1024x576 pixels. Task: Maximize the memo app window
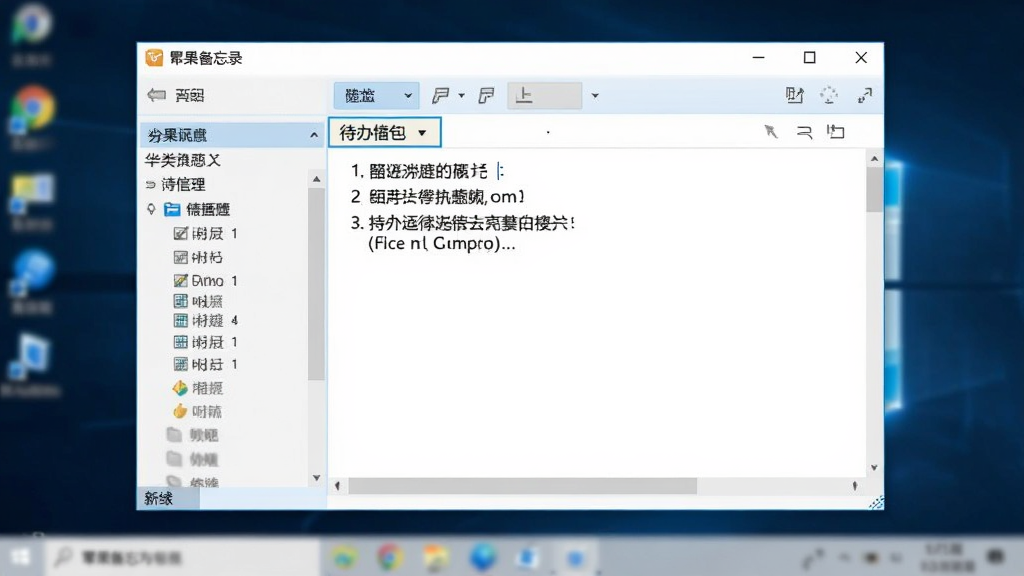[810, 57]
